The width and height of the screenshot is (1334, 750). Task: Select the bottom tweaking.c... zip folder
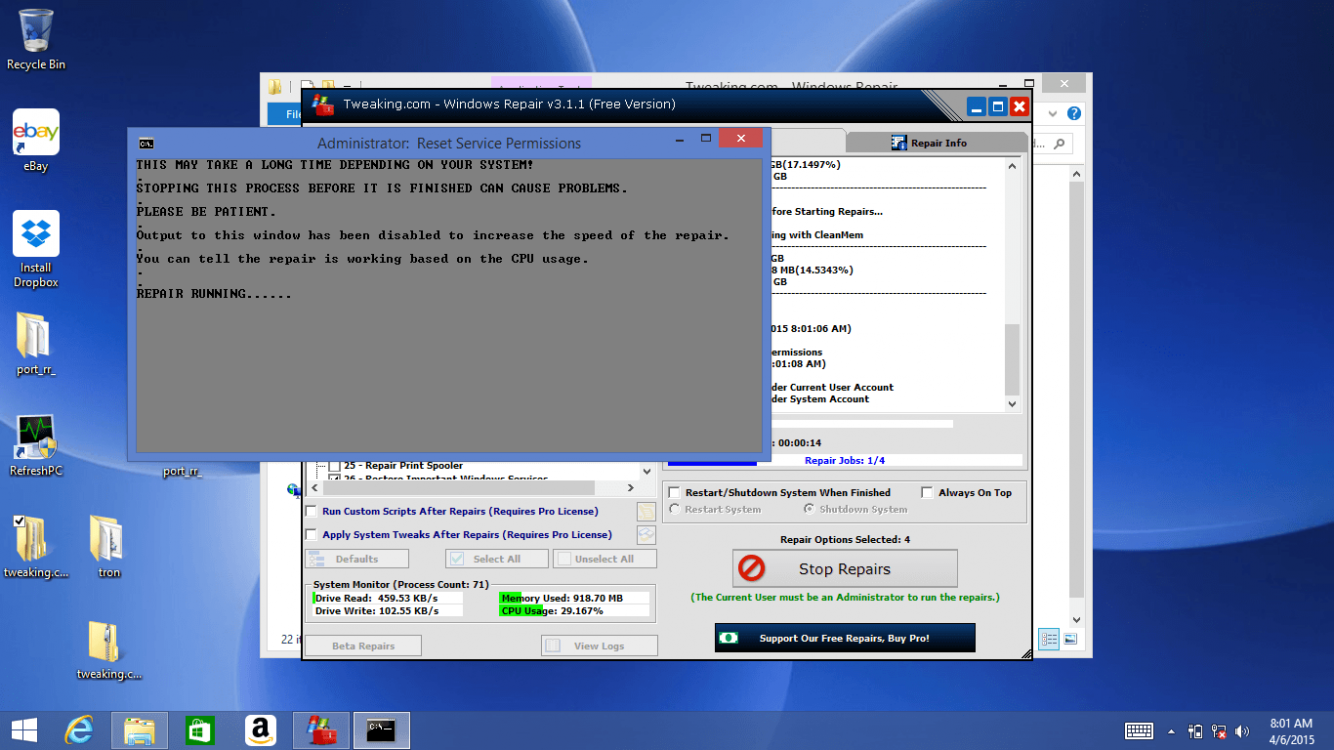(108, 650)
